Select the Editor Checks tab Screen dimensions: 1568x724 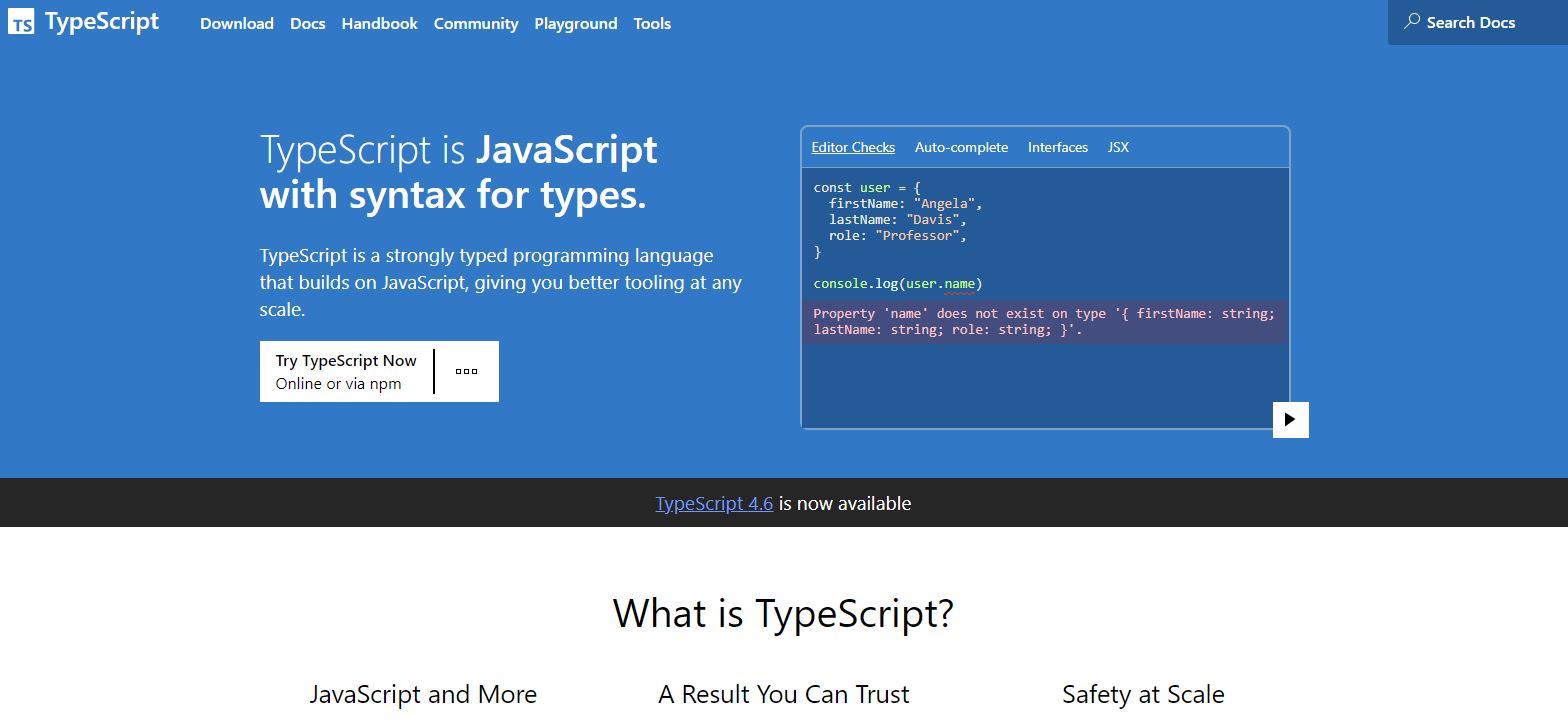(853, 147)
